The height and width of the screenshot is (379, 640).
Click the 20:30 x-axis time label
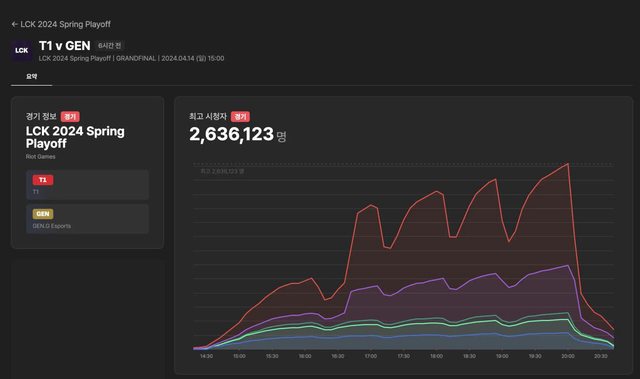[601, 356]
